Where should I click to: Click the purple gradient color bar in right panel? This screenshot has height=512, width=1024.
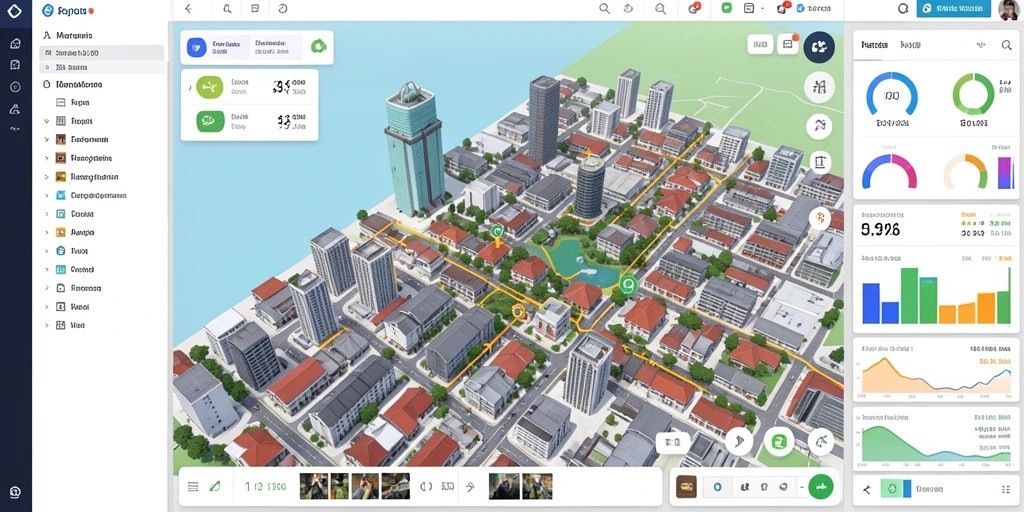click(x=1005, y=172)
